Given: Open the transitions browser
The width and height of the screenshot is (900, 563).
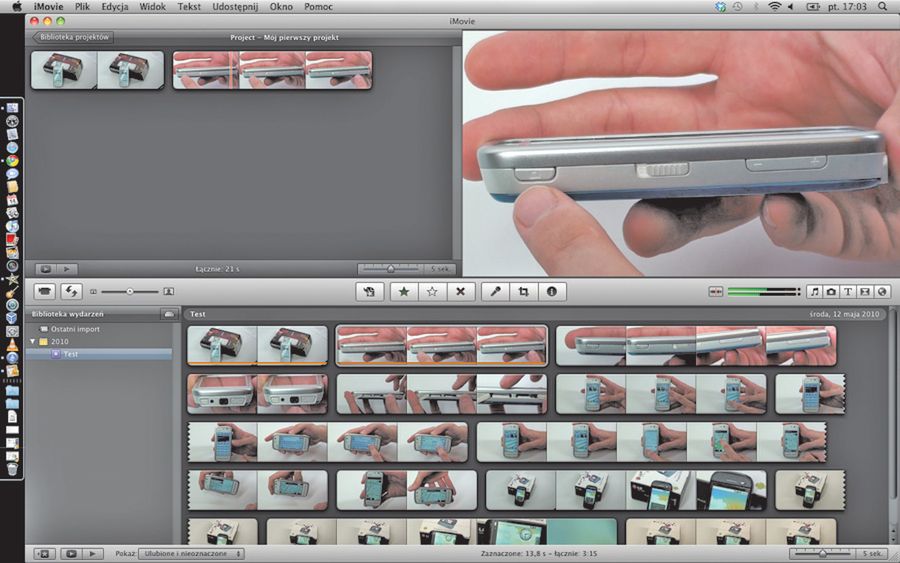Looking at the screenshot, I should click(x=865, y=292).
